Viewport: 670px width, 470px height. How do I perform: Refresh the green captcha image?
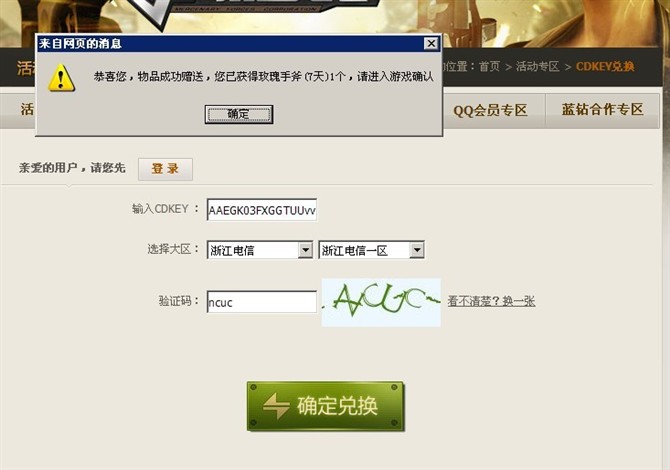tap(381, 302)
